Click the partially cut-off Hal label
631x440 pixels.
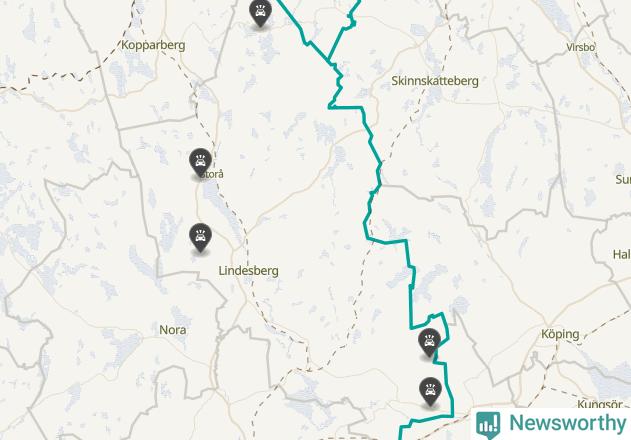(621, 254)
